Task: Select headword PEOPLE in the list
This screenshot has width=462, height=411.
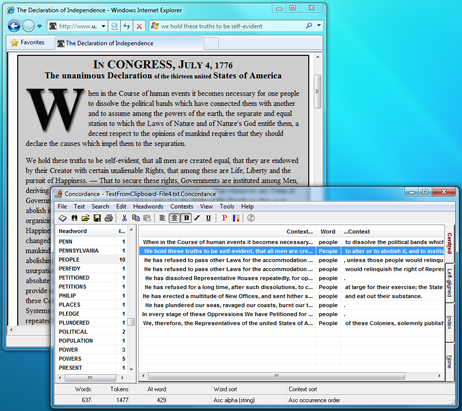Action: 92,259
